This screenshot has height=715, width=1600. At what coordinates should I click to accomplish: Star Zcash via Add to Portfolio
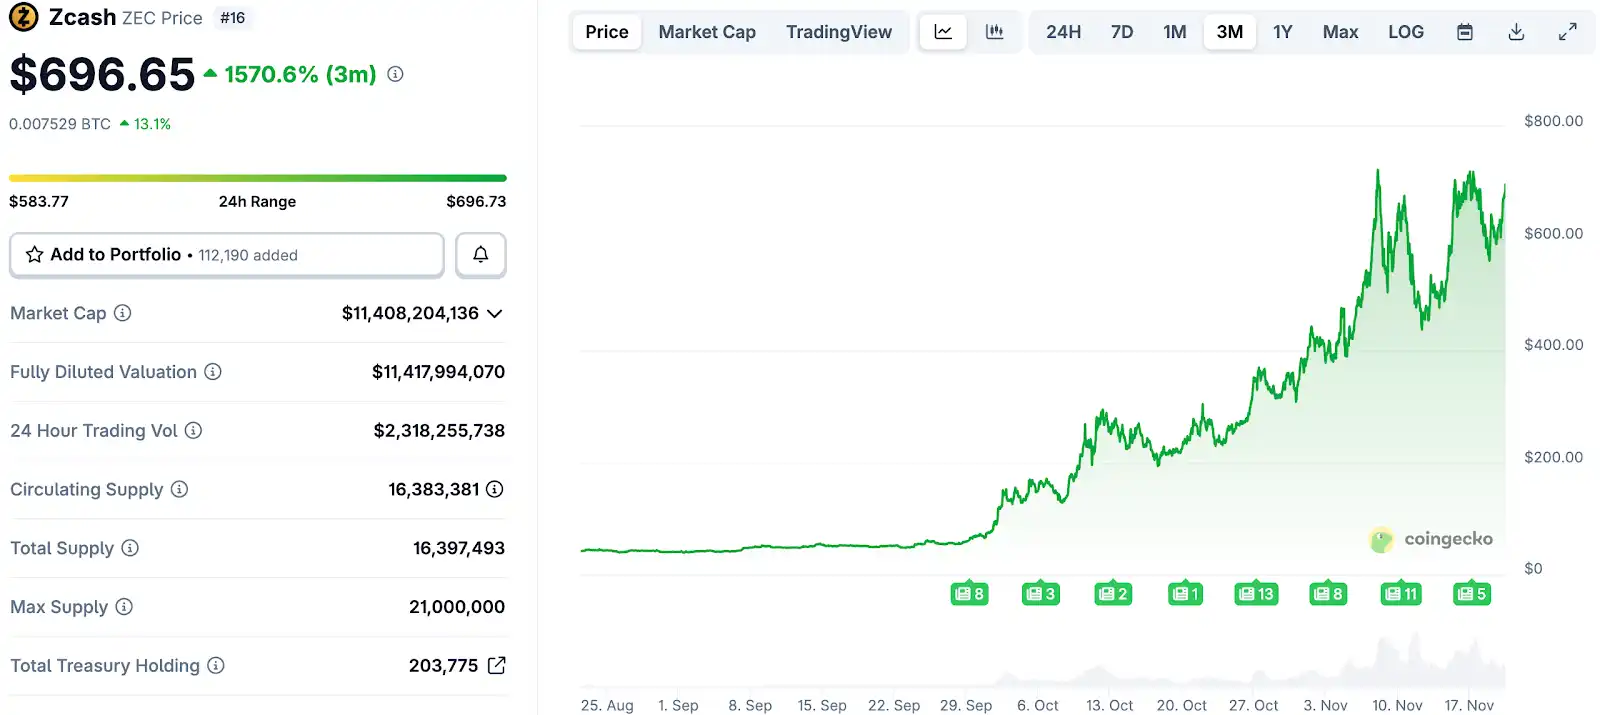(35, 255)
